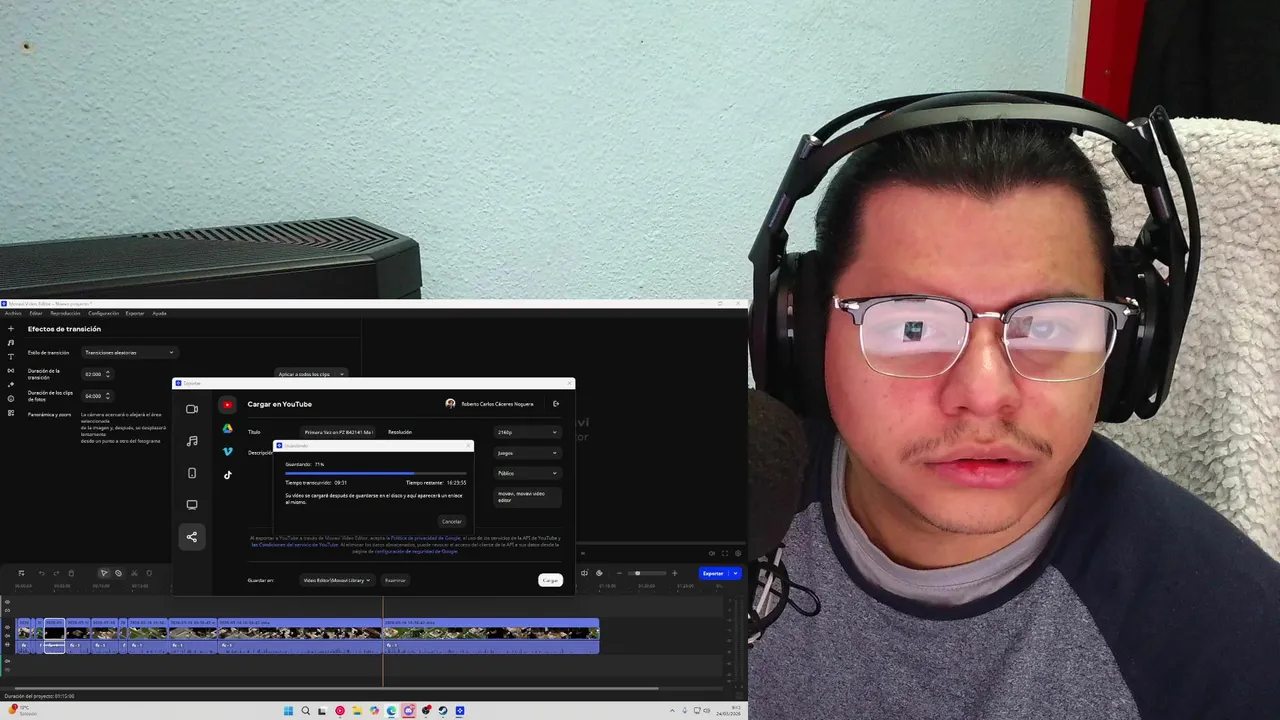Open the Edge browser icon on taskbar

click(x=391, y=711)
